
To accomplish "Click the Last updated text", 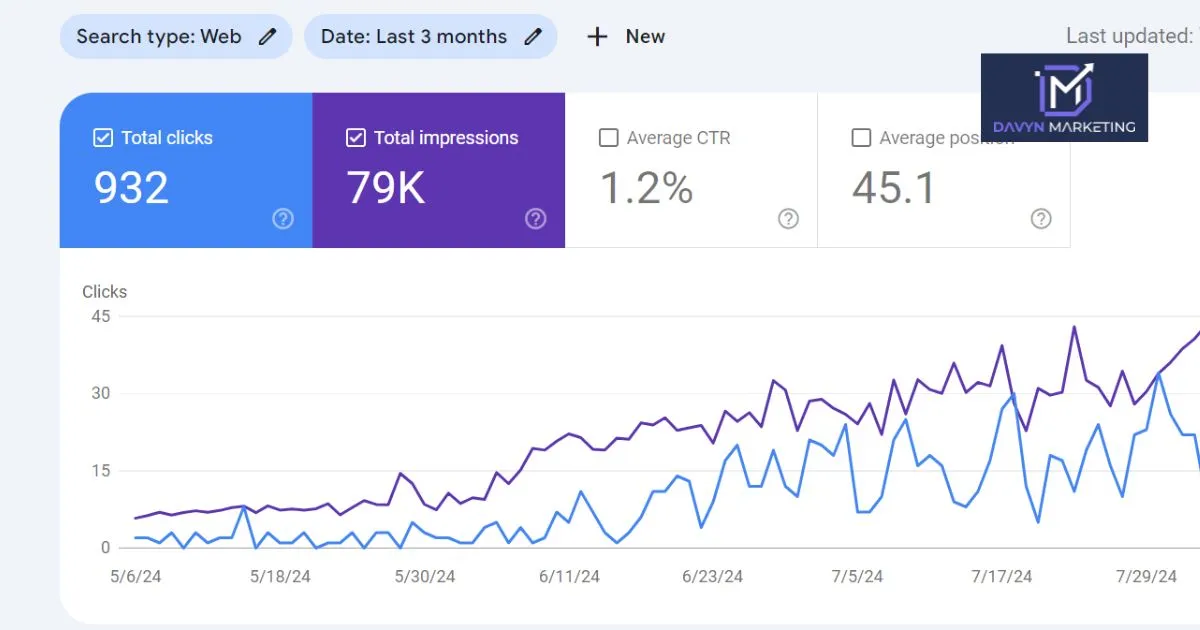I will pos(1128,36).
